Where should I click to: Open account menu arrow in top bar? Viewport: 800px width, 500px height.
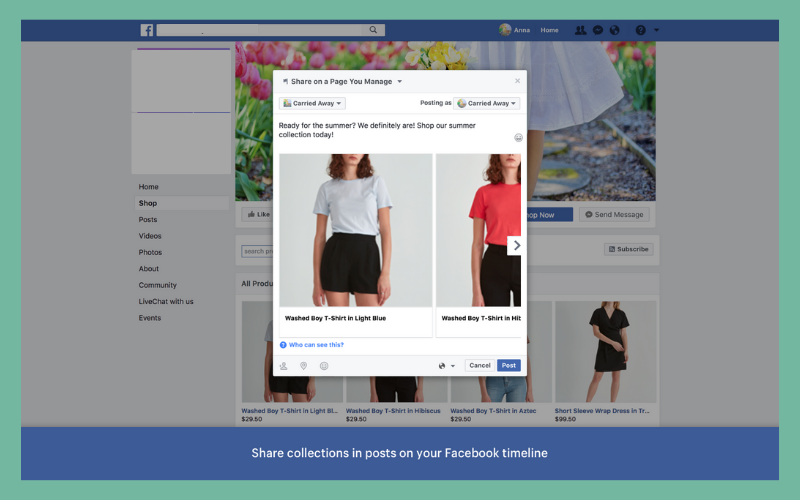[x=657, y=30]
